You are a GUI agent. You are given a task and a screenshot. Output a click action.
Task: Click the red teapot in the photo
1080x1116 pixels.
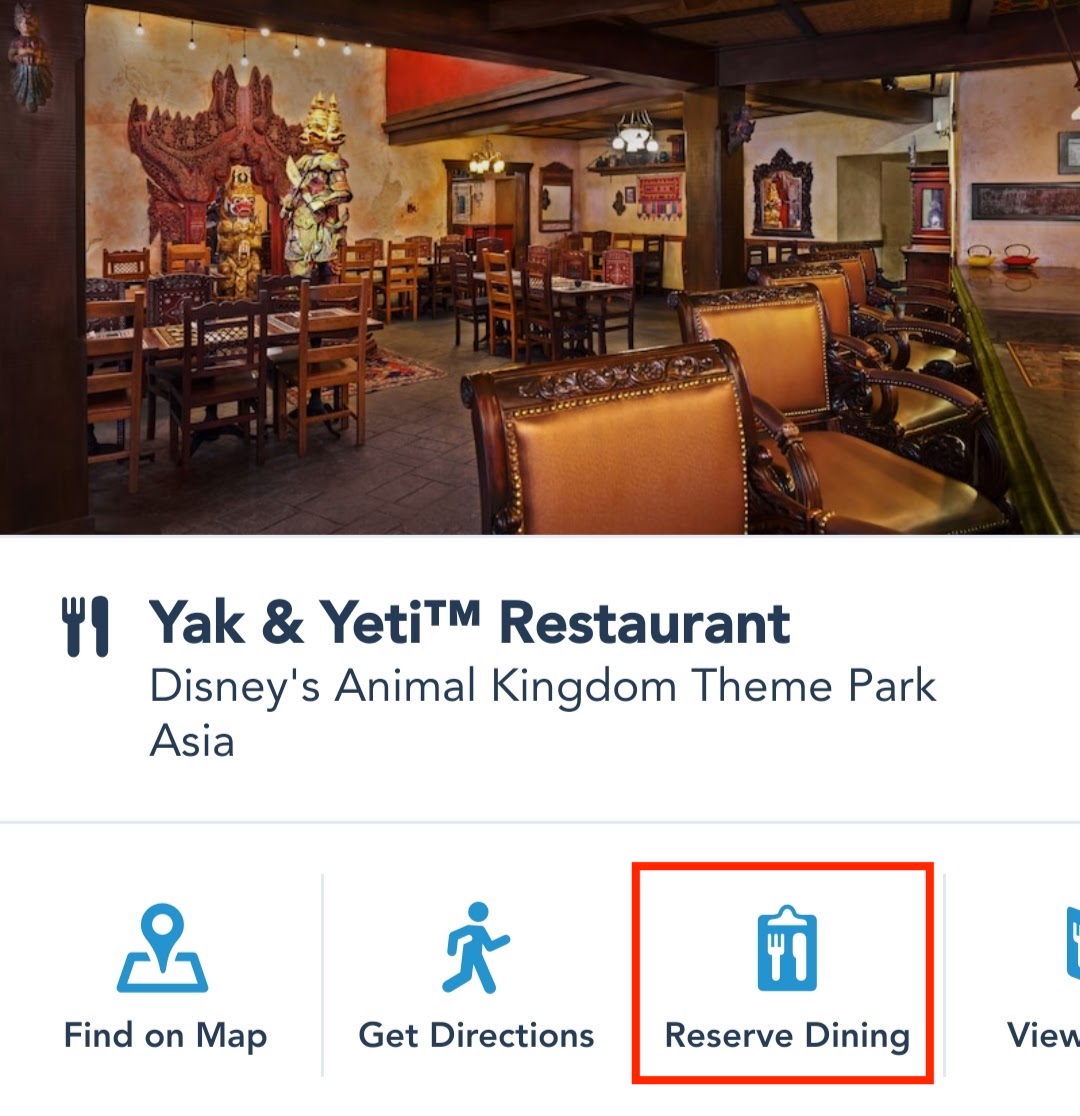tap(1019, 256)
